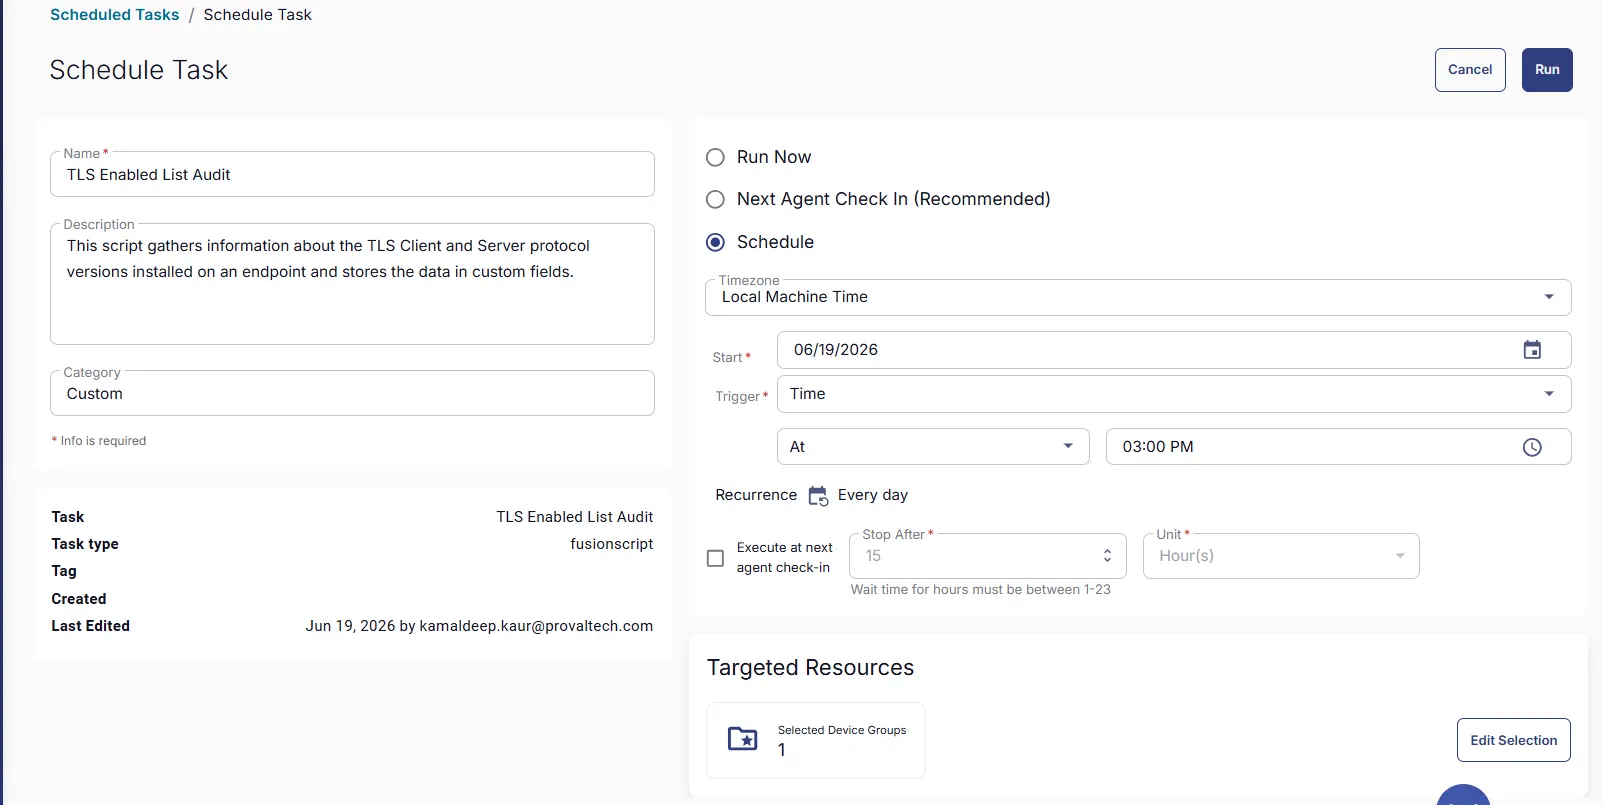Click the wait time hours hint text

[980, 590]
